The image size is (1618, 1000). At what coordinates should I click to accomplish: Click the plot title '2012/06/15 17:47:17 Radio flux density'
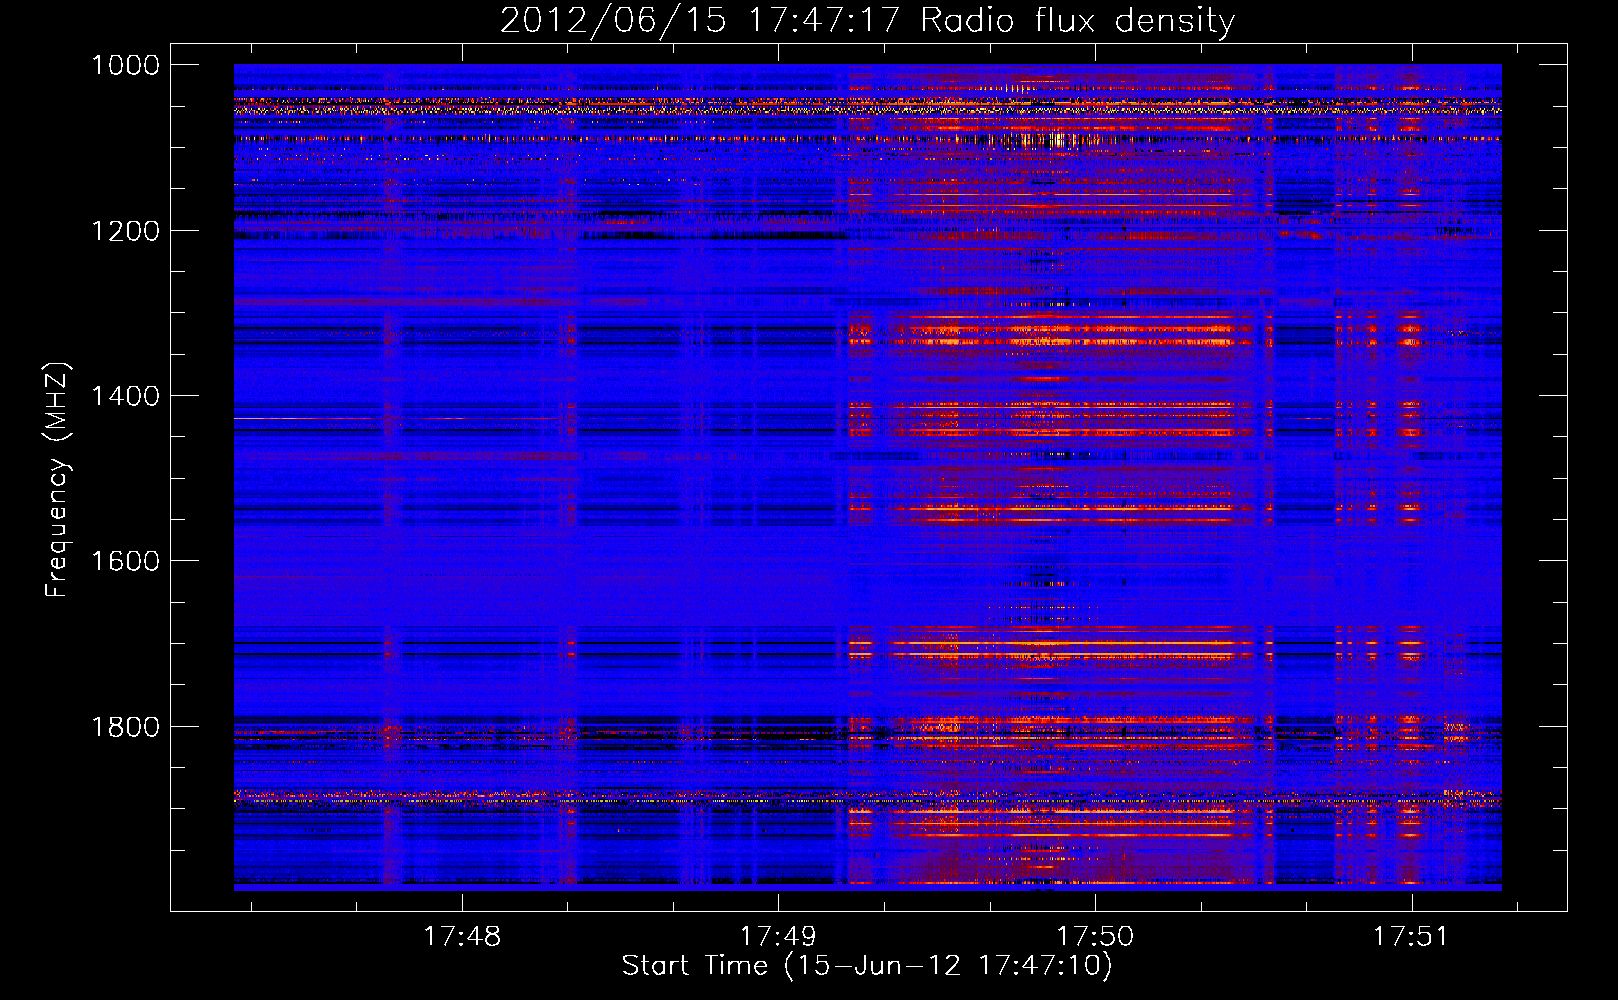click(868, 21)
